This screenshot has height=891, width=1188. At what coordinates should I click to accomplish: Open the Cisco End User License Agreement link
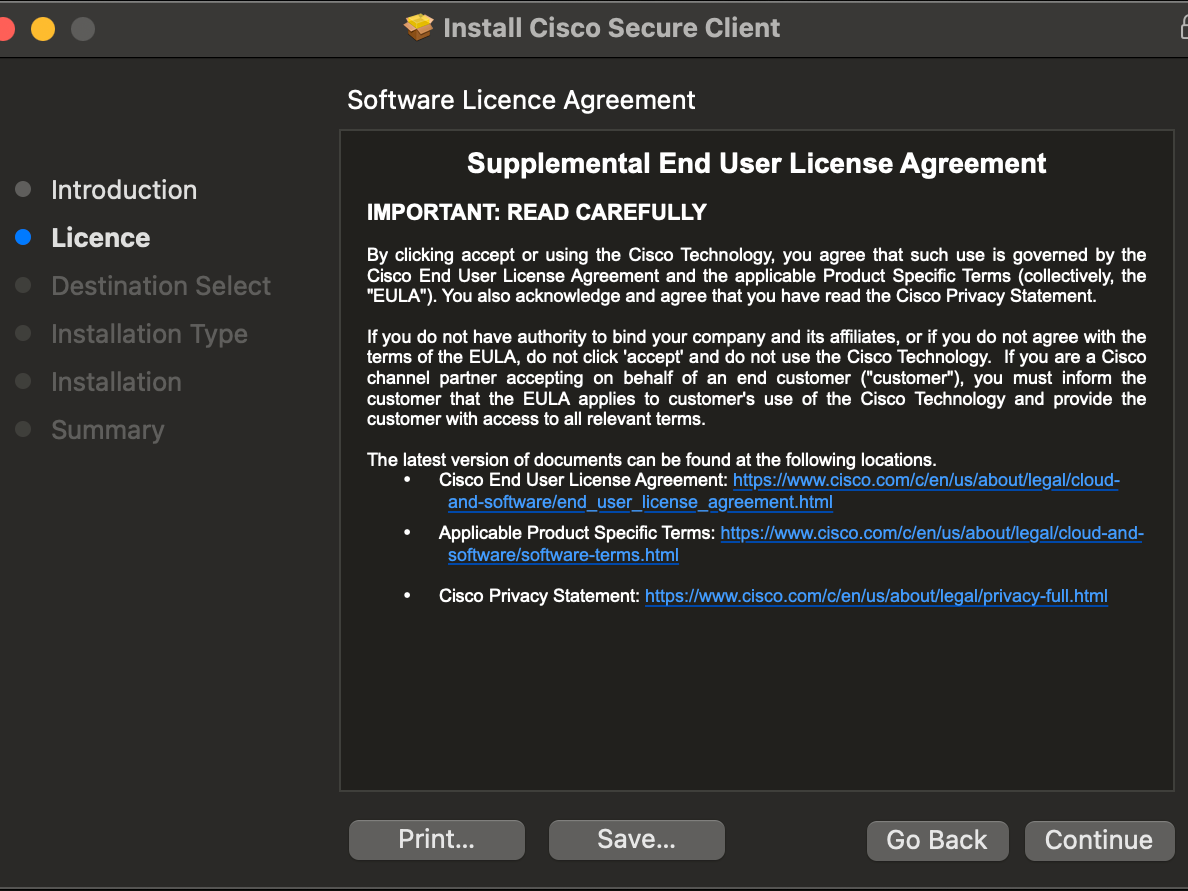click(x=925, y=481)
